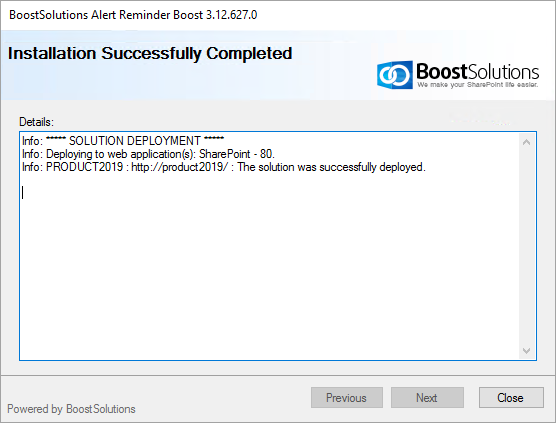Click the disabled Next button
Screen dimensions: 556x423
(427, 397)
